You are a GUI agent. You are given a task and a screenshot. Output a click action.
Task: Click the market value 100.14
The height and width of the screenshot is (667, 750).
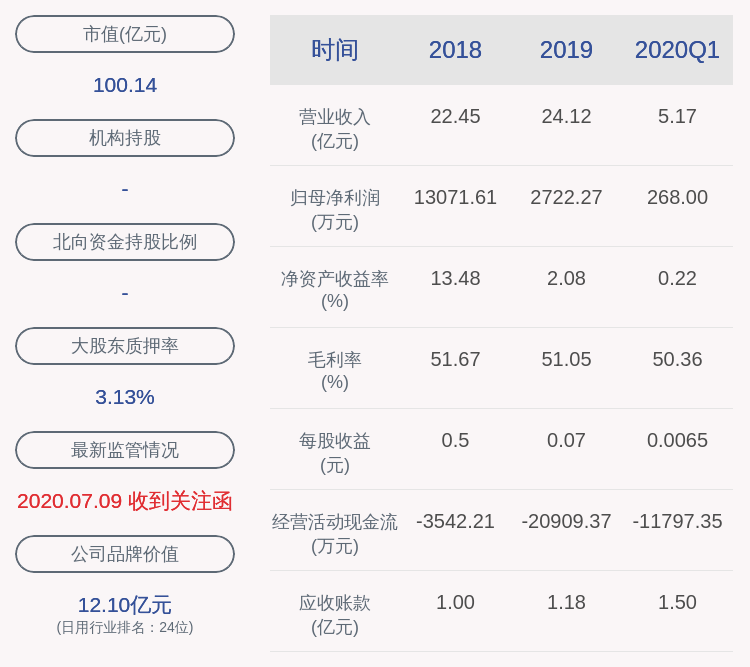point(125,86)
